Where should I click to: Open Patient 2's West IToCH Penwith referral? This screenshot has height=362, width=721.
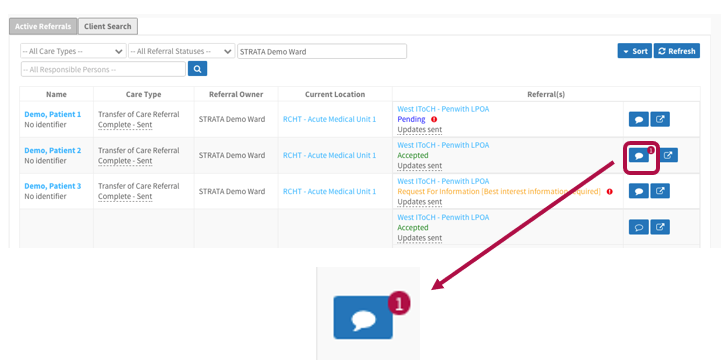pyautogui.click(x=443, y=145)
